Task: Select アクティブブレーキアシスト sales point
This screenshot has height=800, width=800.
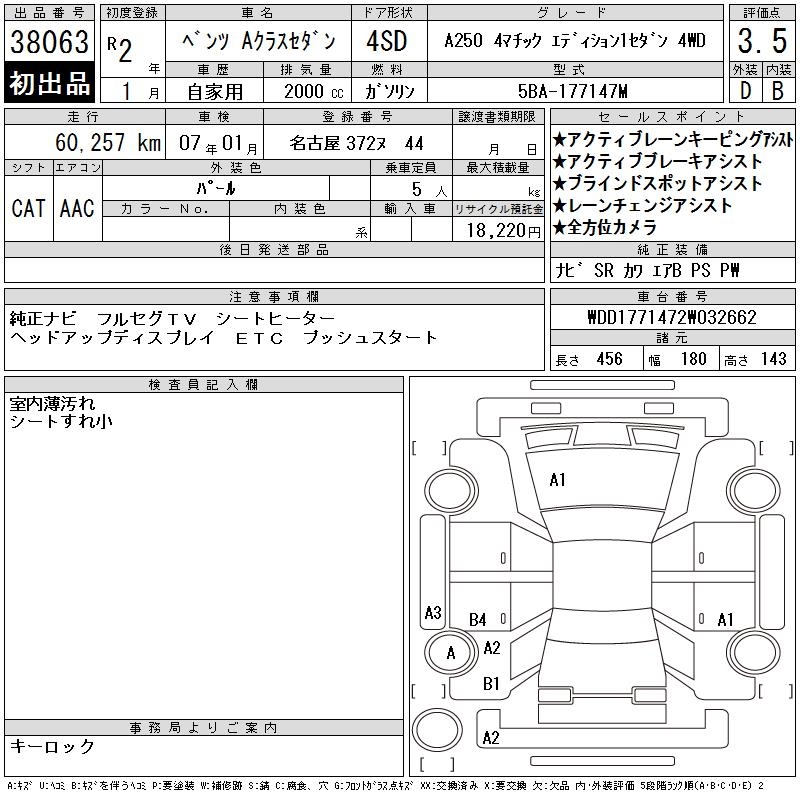Action: pos(658,161)
